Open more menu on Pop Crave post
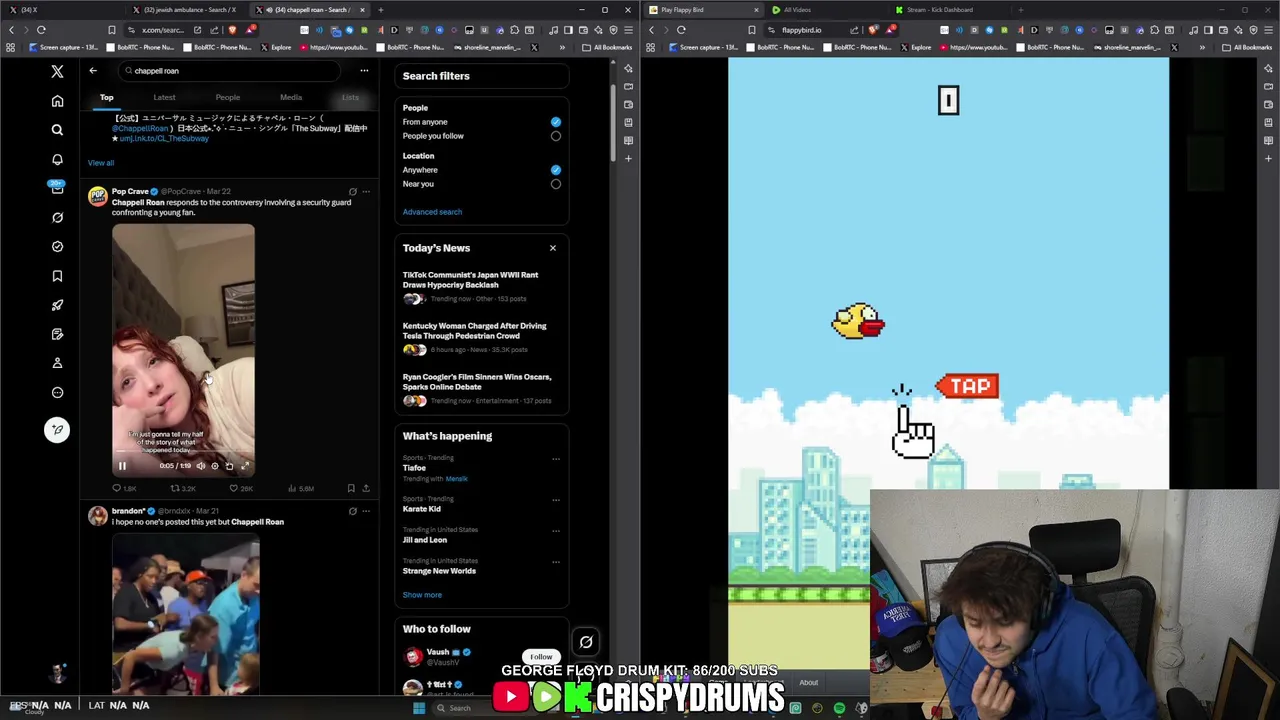The height and width of the screenshot is (720, 1280). [366, 192]
